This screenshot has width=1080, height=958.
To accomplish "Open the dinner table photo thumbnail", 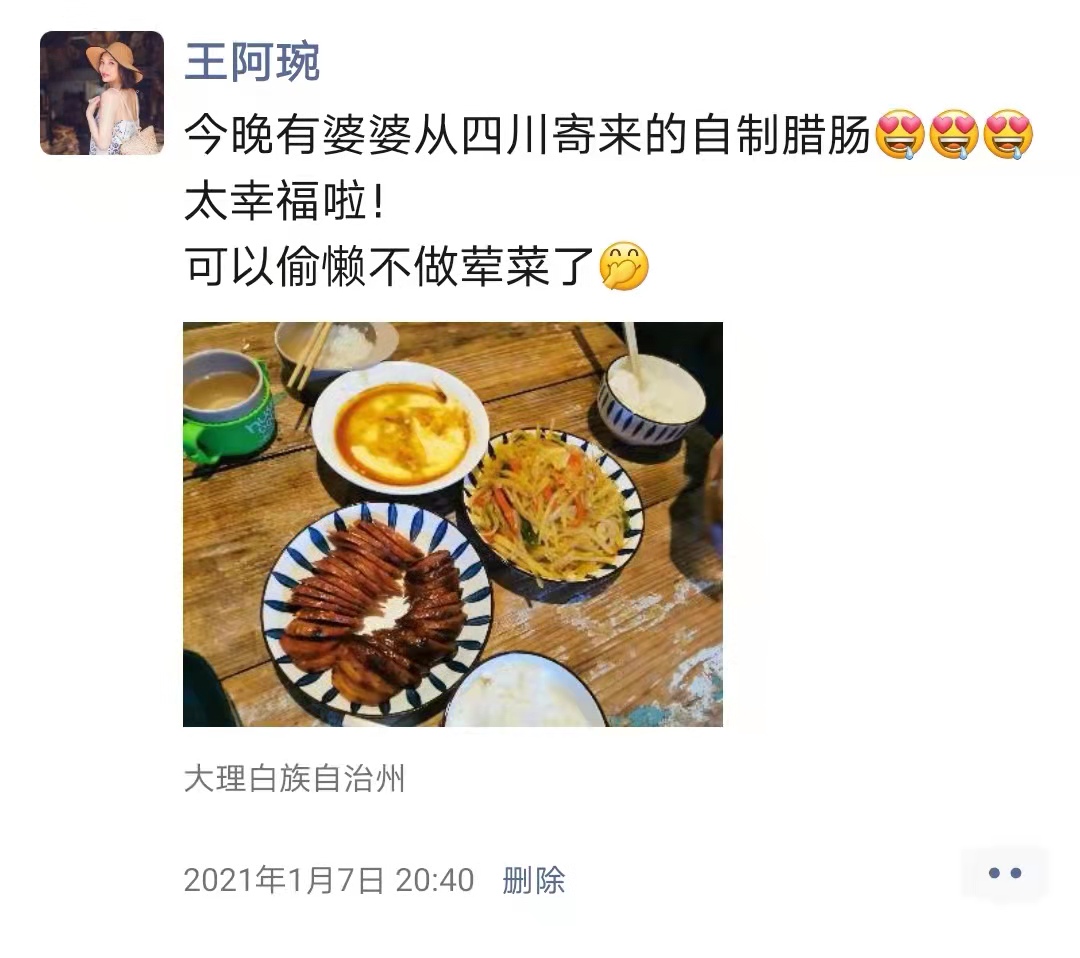I will (x=453, y=524).
